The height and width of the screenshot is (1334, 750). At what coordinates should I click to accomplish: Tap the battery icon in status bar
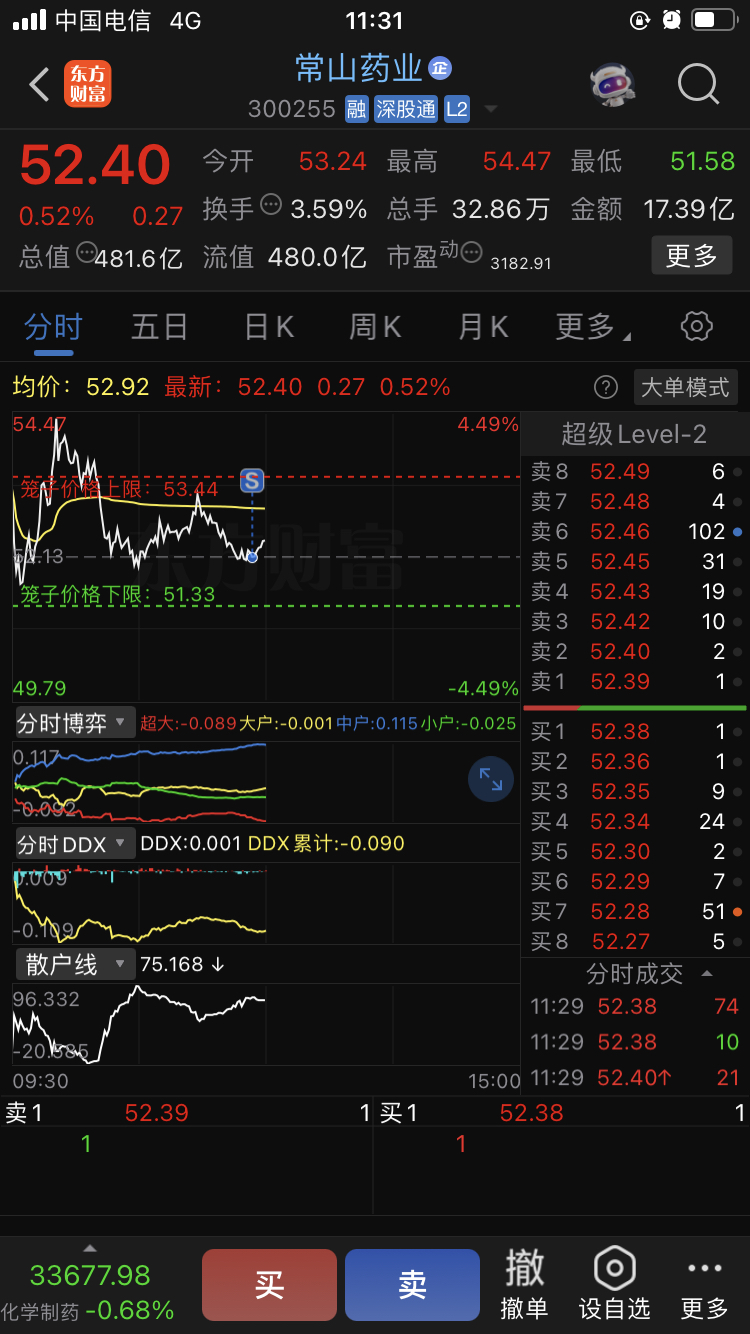(x=715, y=20)
